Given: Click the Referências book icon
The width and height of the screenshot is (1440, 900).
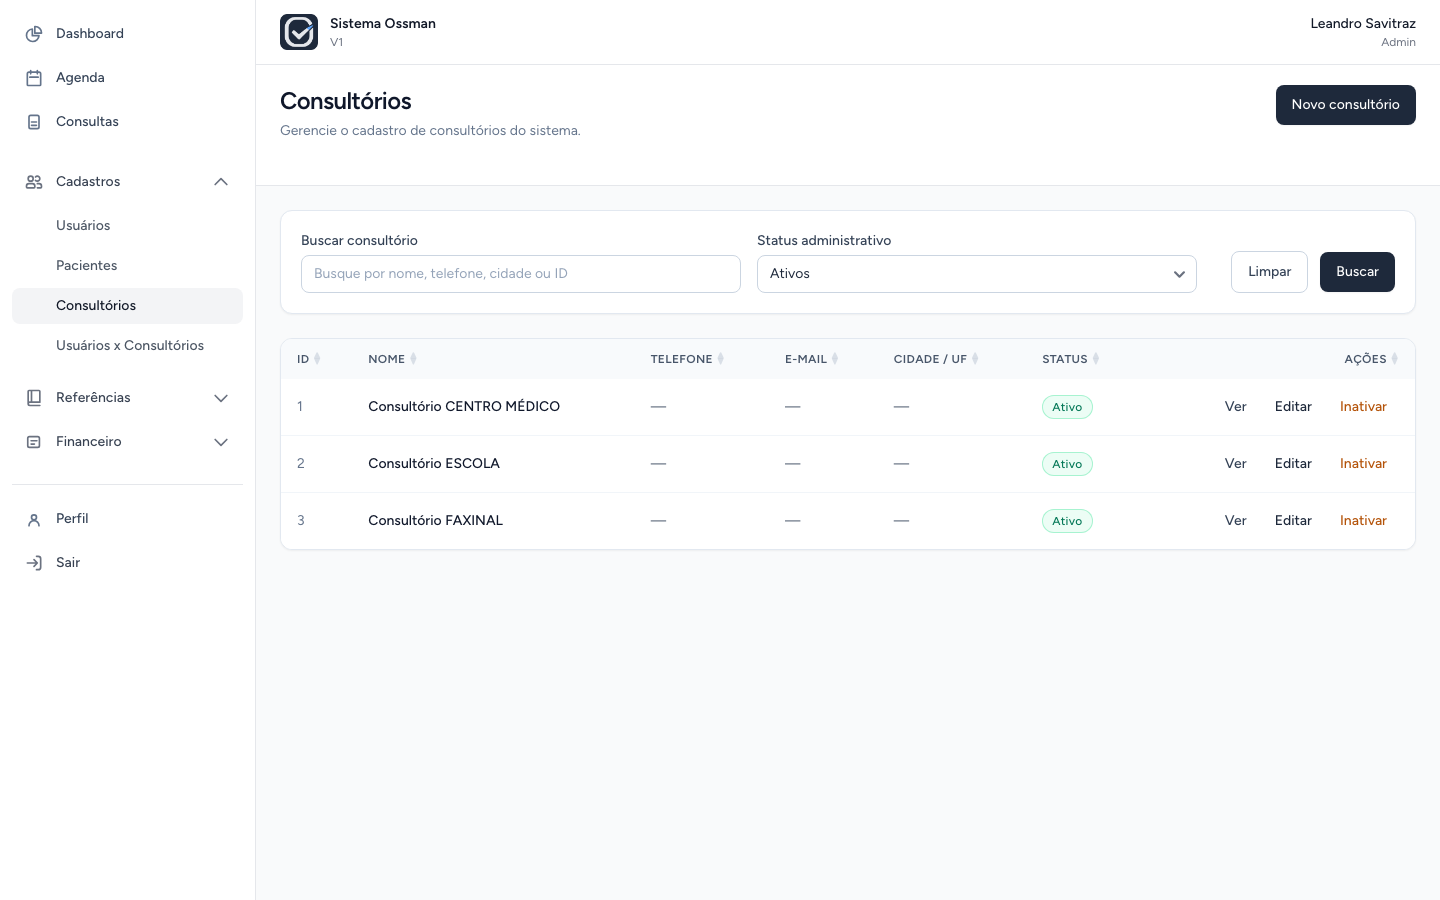Looking at the screenshot, I should (34, 398).
